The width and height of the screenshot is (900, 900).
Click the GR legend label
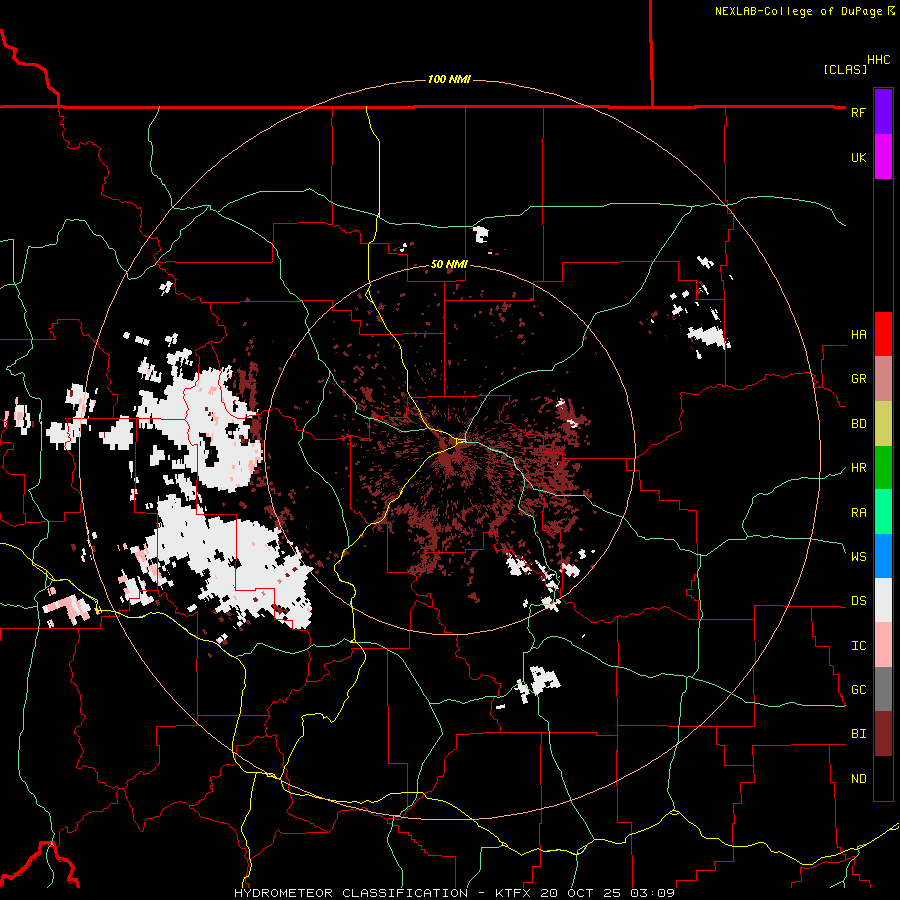point(858,379)
